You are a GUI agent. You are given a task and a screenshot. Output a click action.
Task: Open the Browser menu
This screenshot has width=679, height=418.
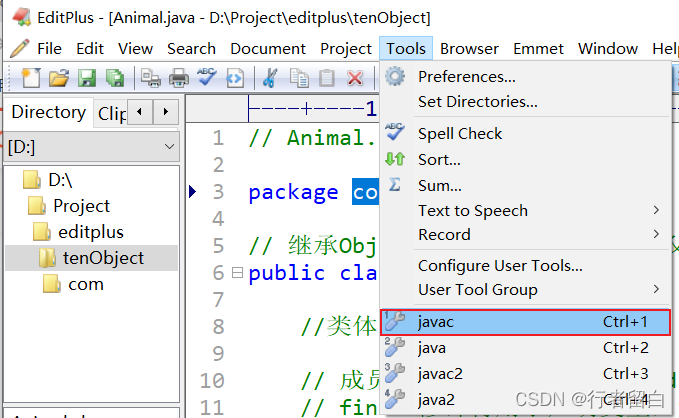[469, 49]
